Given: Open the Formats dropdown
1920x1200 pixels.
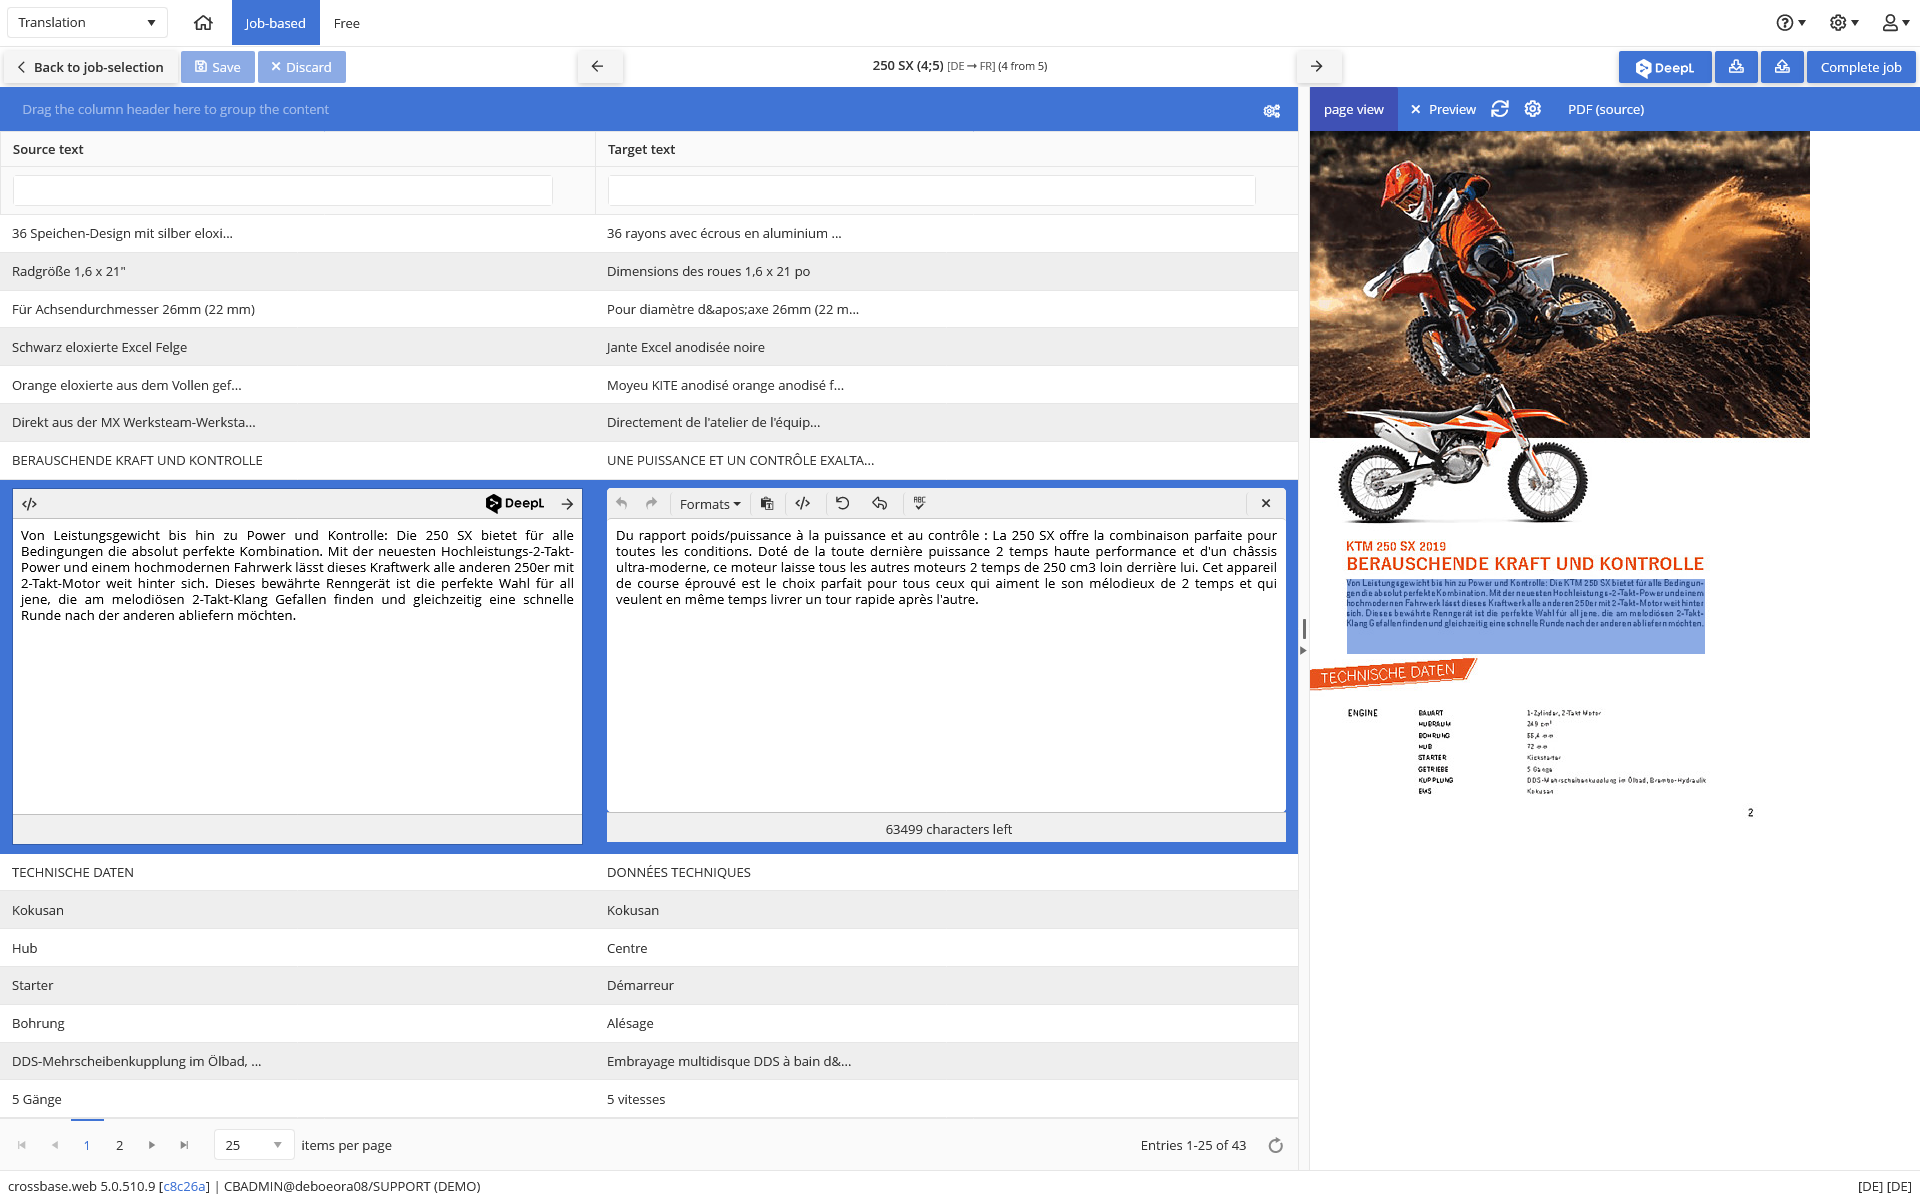Looking at the screenshot, I should click(x=710, y=504).
